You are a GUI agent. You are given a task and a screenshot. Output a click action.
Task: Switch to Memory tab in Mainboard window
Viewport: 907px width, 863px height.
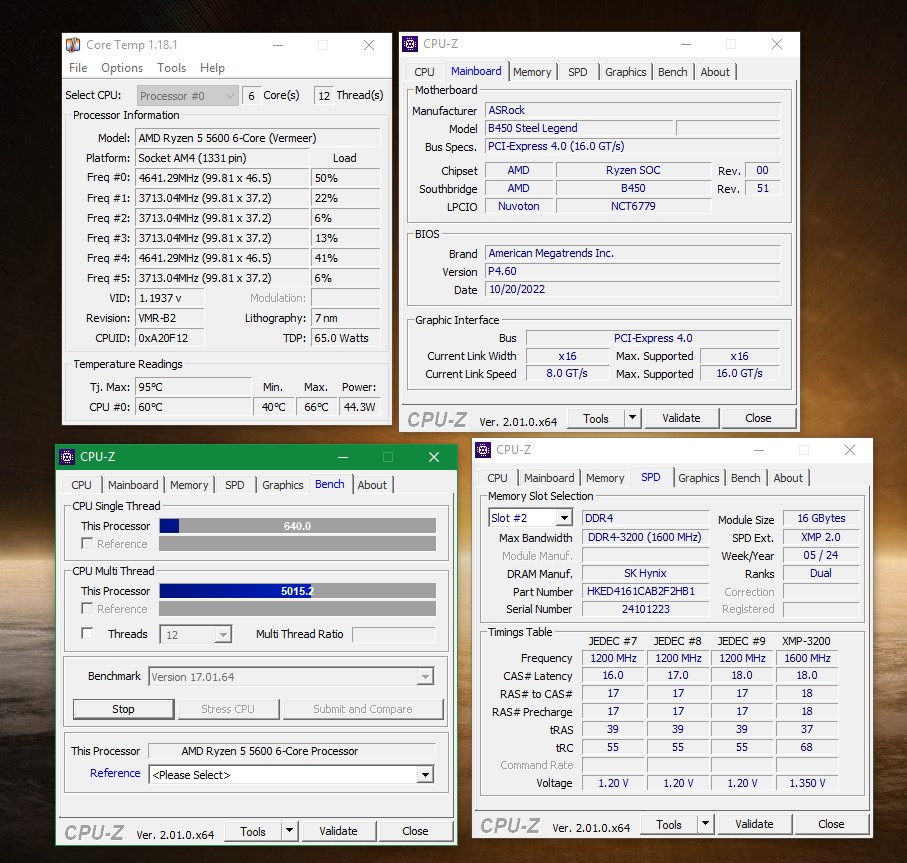(x=532, y=72)
